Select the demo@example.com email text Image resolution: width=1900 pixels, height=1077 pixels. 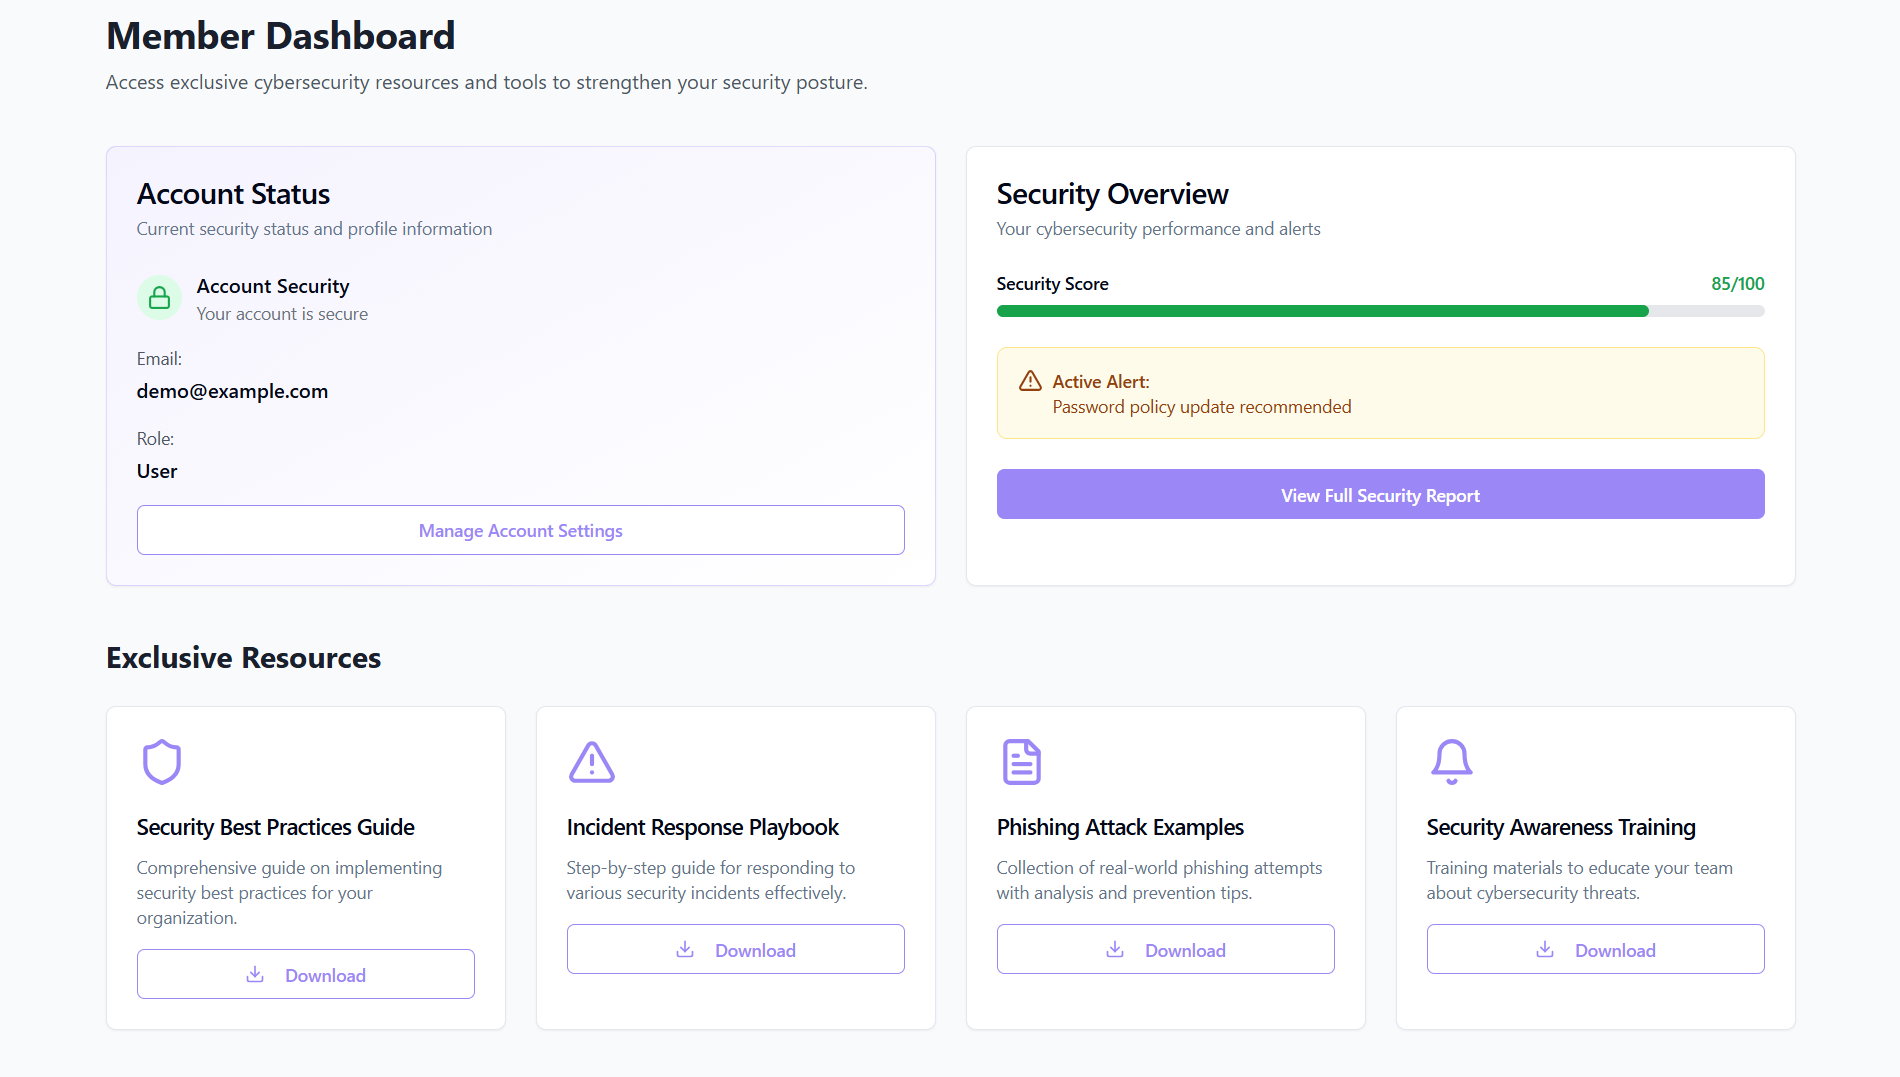(232, 391)
